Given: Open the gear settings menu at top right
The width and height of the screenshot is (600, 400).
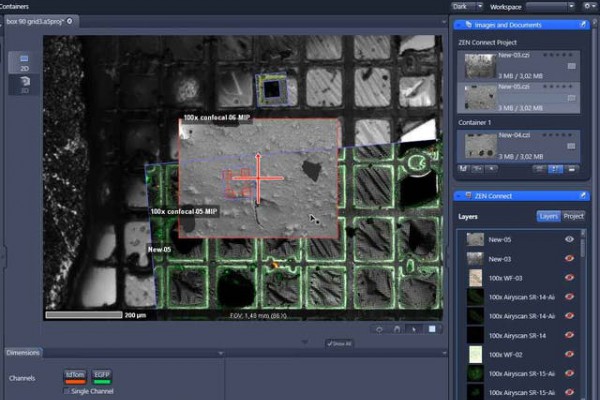Looking at the screenshot, I should [588, 6].
